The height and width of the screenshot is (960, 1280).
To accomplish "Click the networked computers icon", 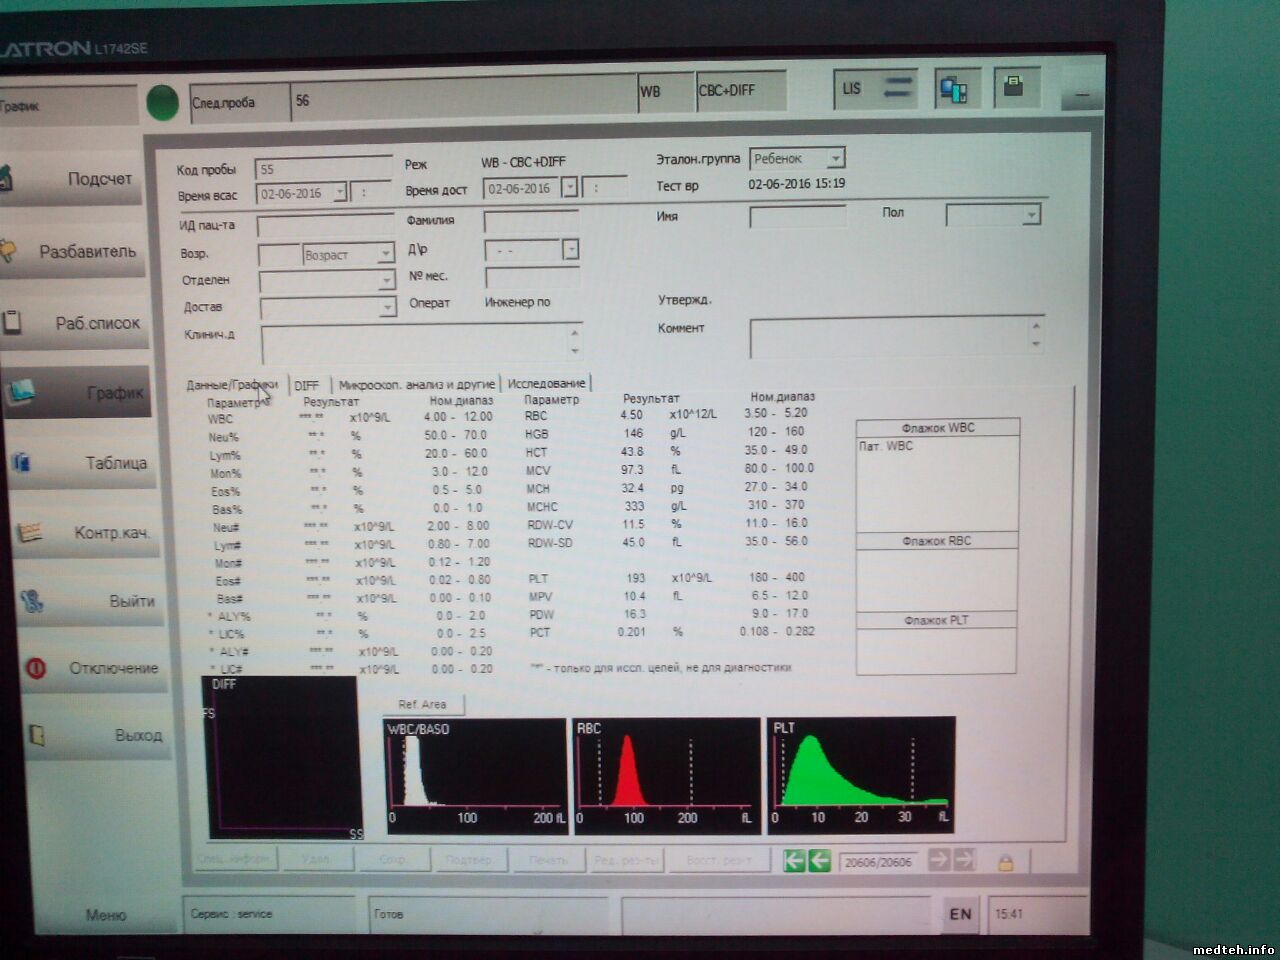I will pos(953,91).
